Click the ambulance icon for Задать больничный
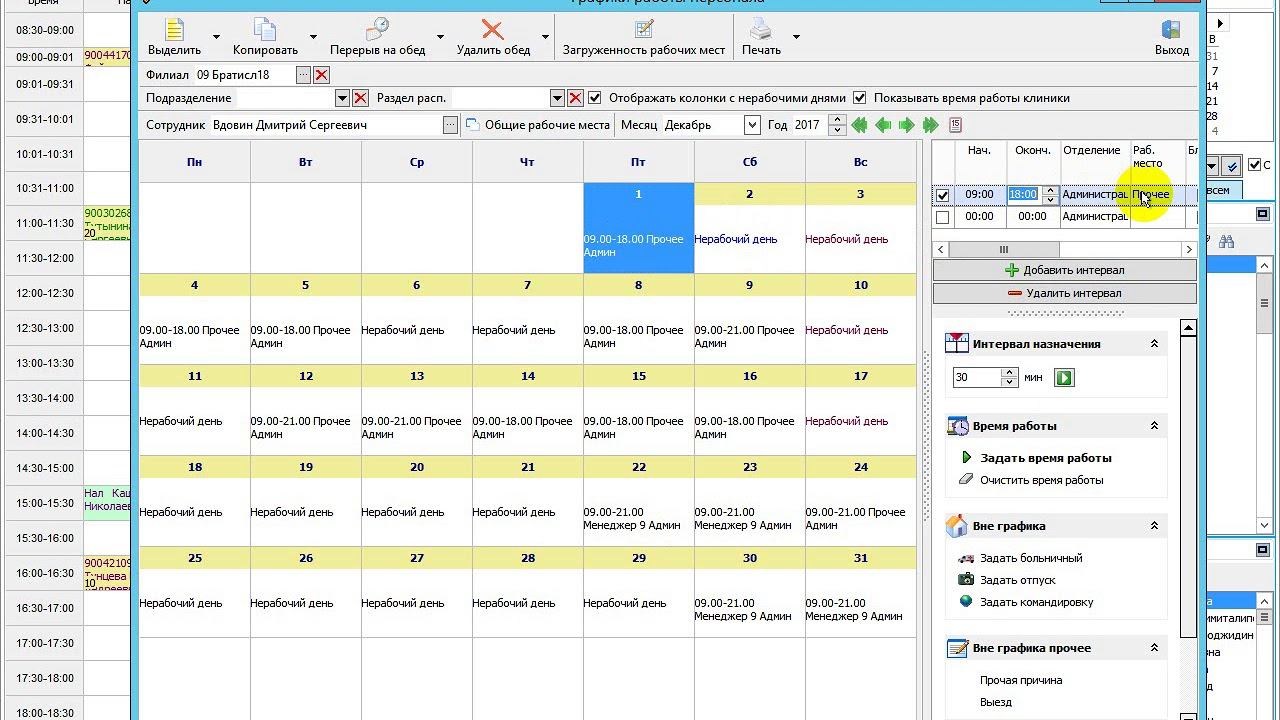 coord(966,558)
